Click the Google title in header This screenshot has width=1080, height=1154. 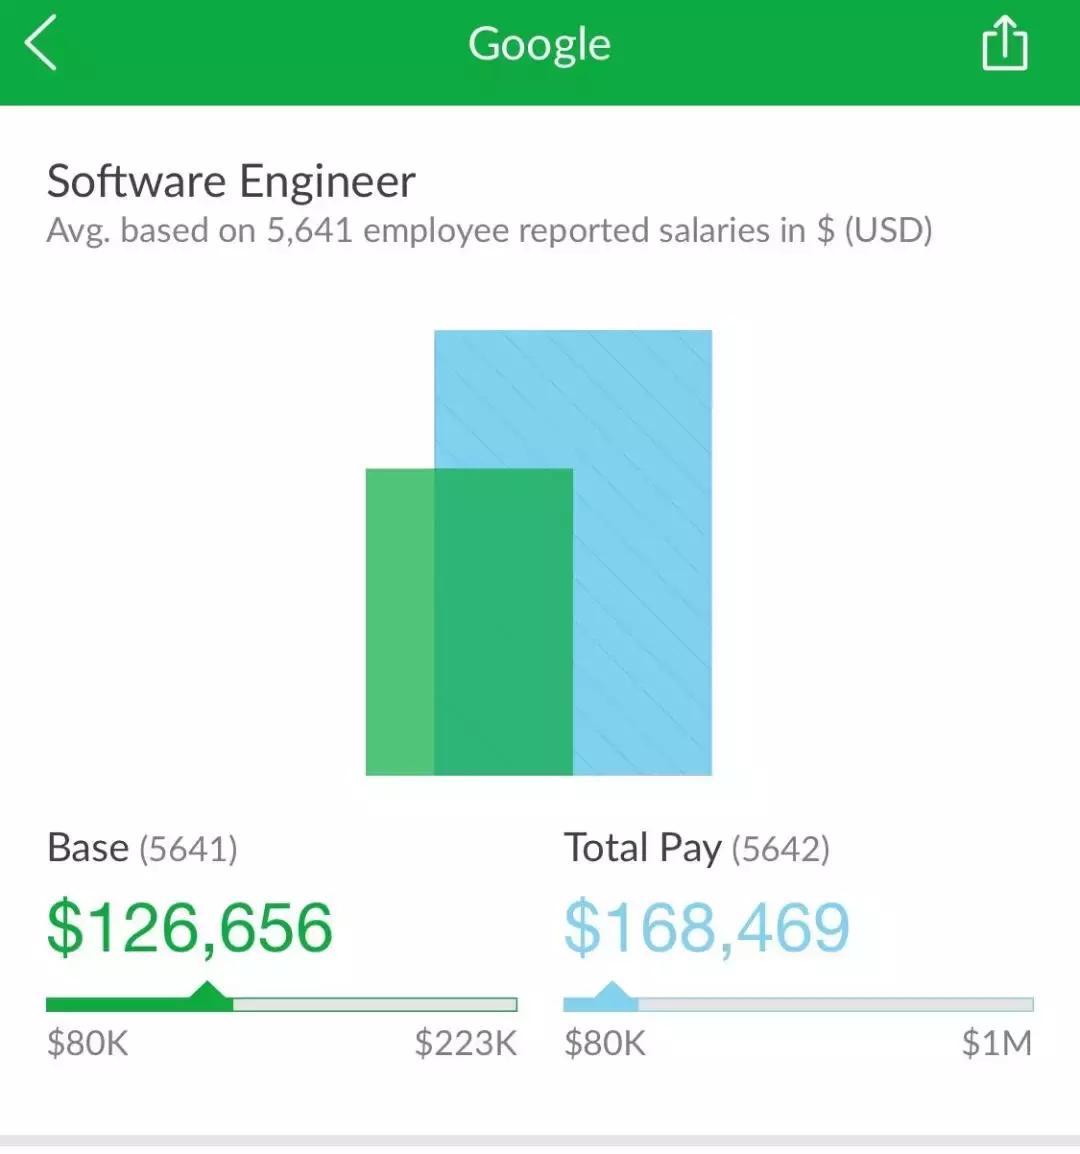[539, 45]
